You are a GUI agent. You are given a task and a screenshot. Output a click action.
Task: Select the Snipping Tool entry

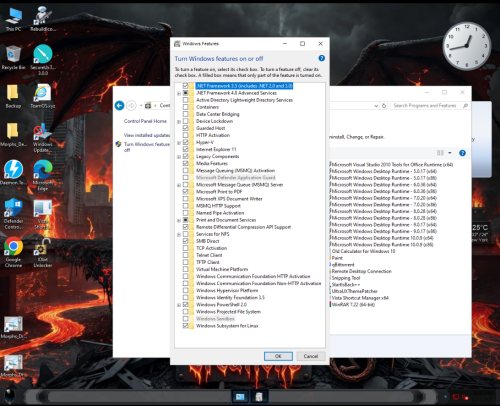point(345,278)
